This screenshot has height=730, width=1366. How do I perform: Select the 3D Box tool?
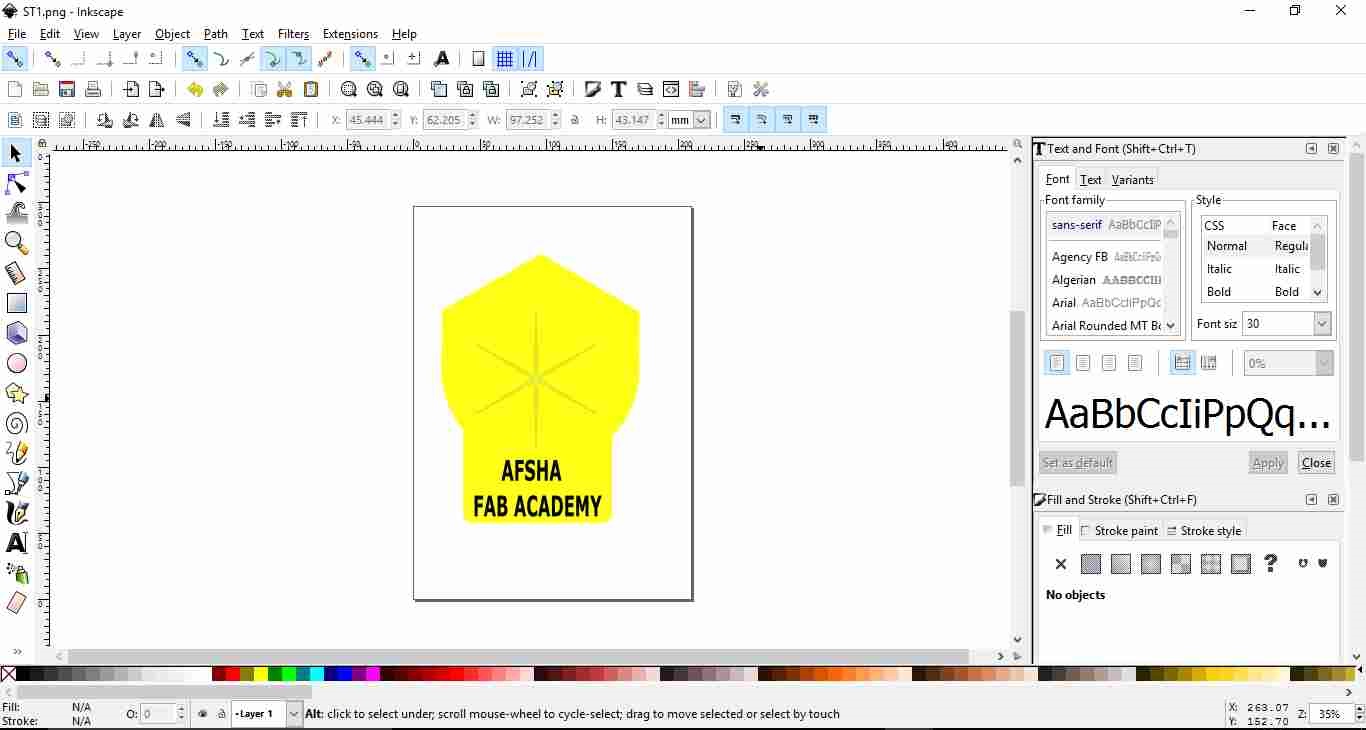[16, 333]
